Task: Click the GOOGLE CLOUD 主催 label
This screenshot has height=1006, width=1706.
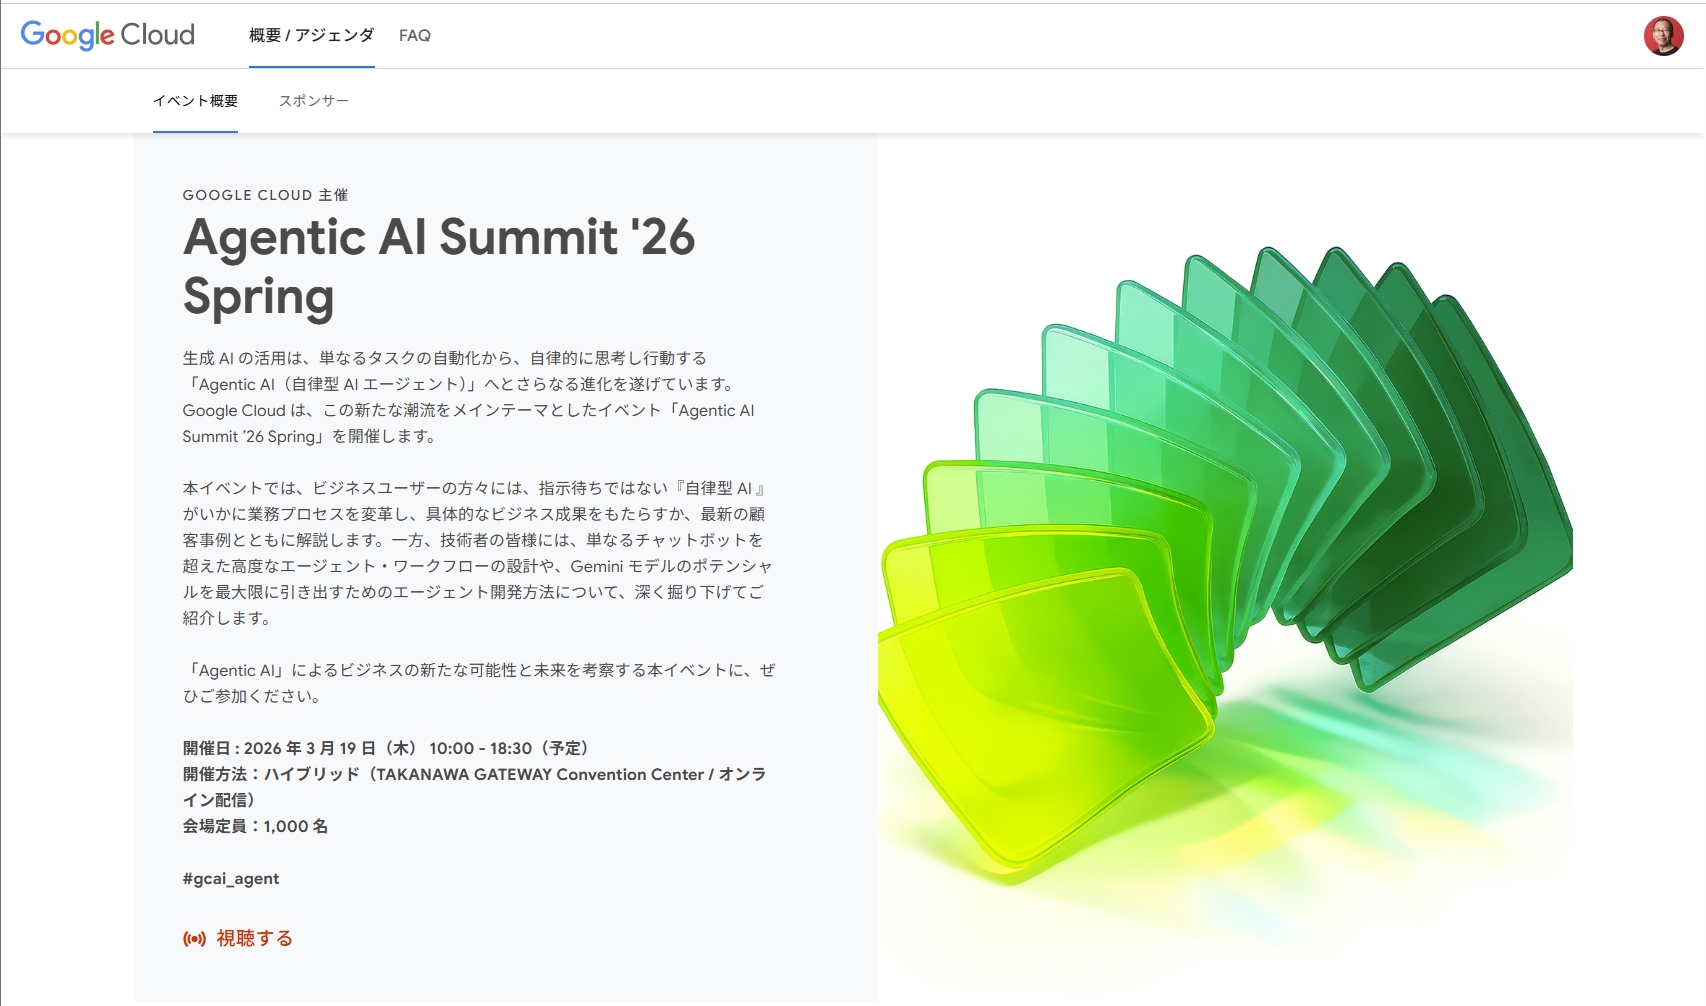Action: (265, 195)
